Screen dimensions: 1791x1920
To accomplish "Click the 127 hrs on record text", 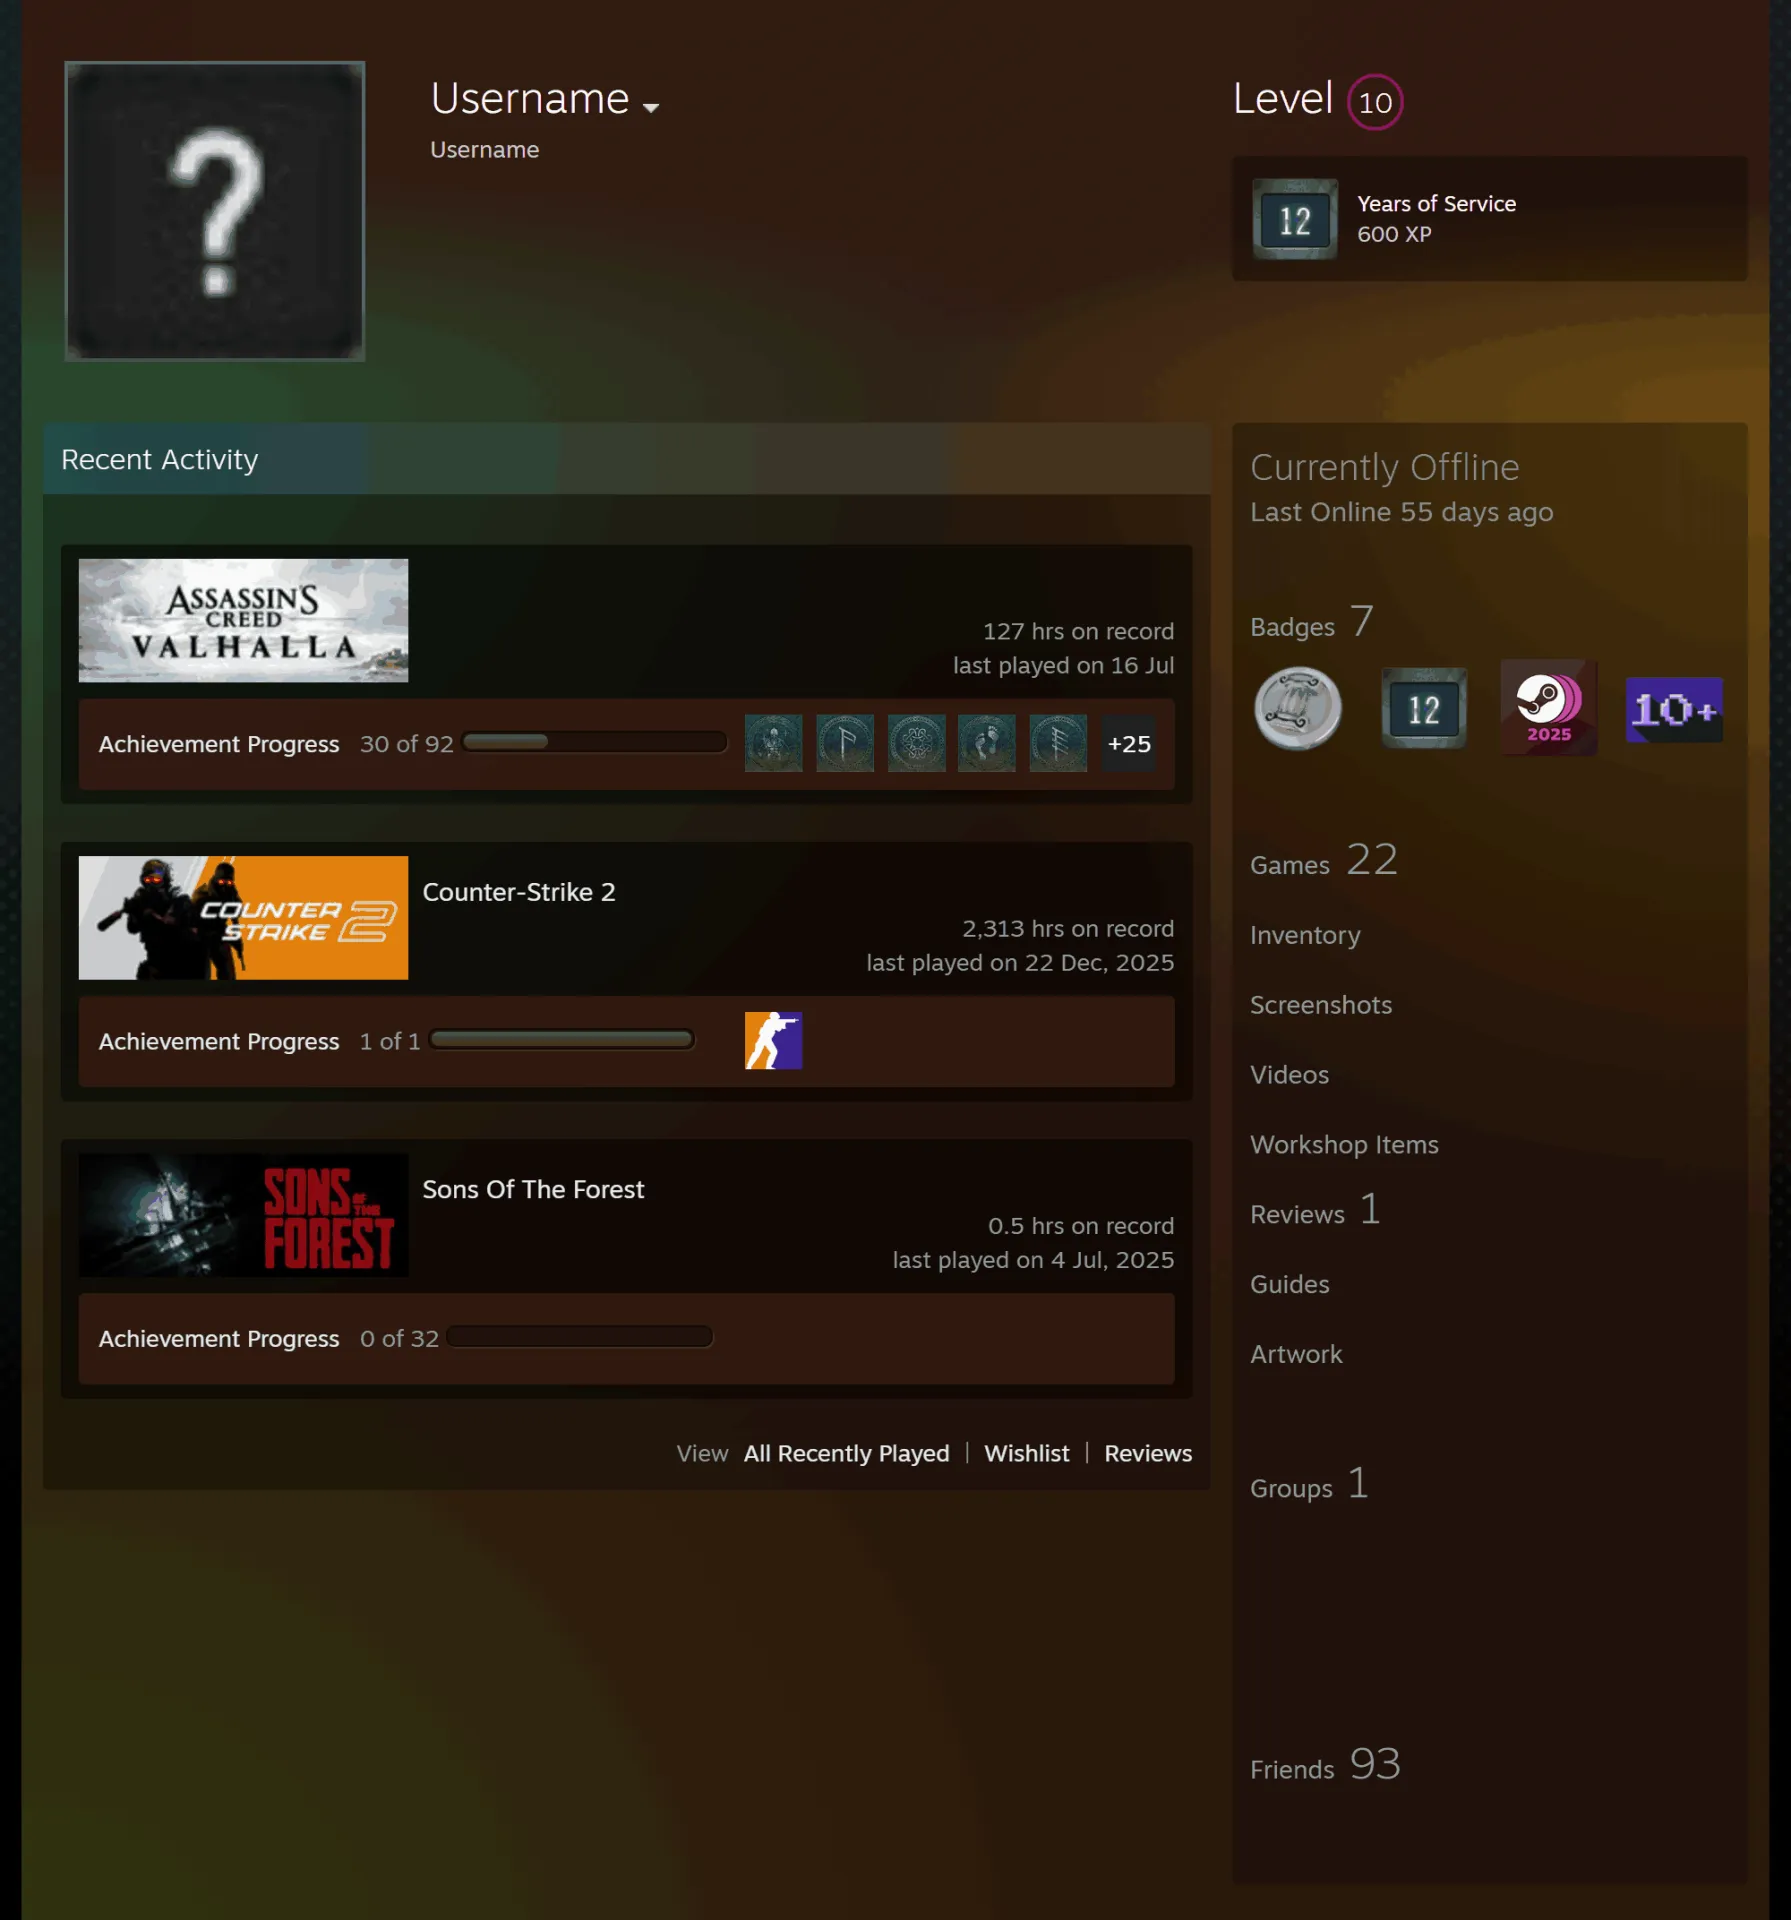I will [1078, 631].
